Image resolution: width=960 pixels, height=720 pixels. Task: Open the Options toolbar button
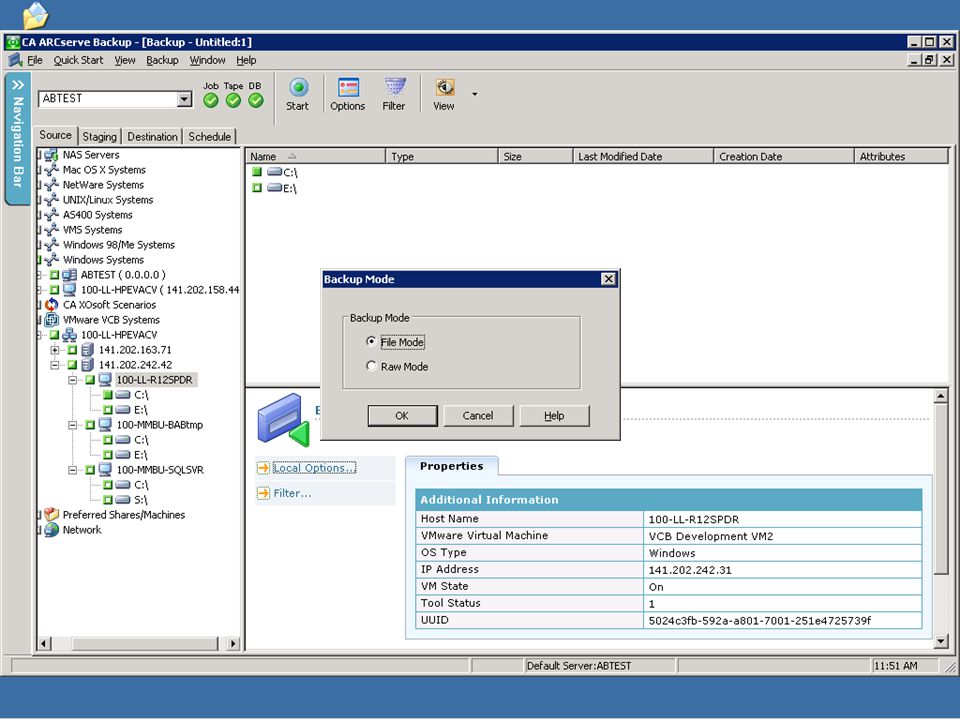click(x=348, y=94)
